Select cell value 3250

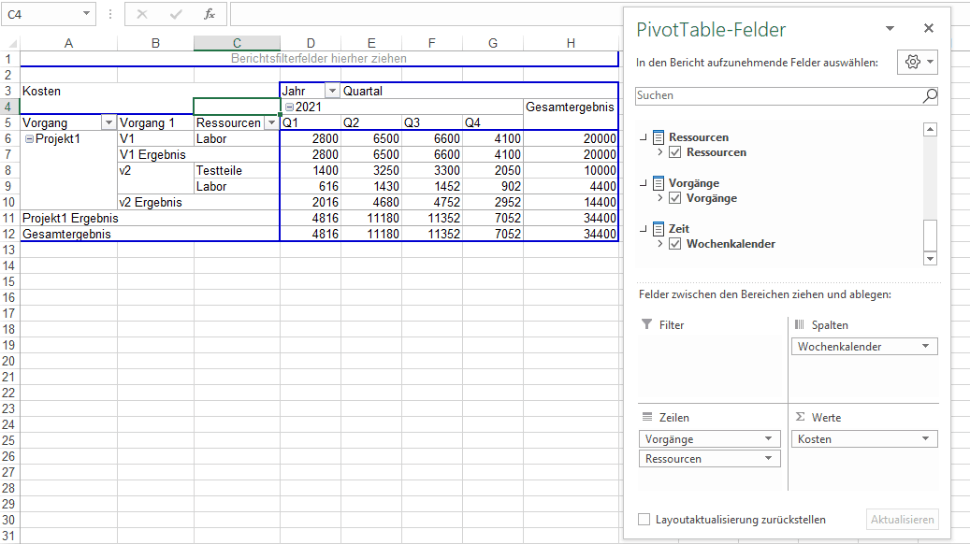pyautogui.click(x=371, y=171)
